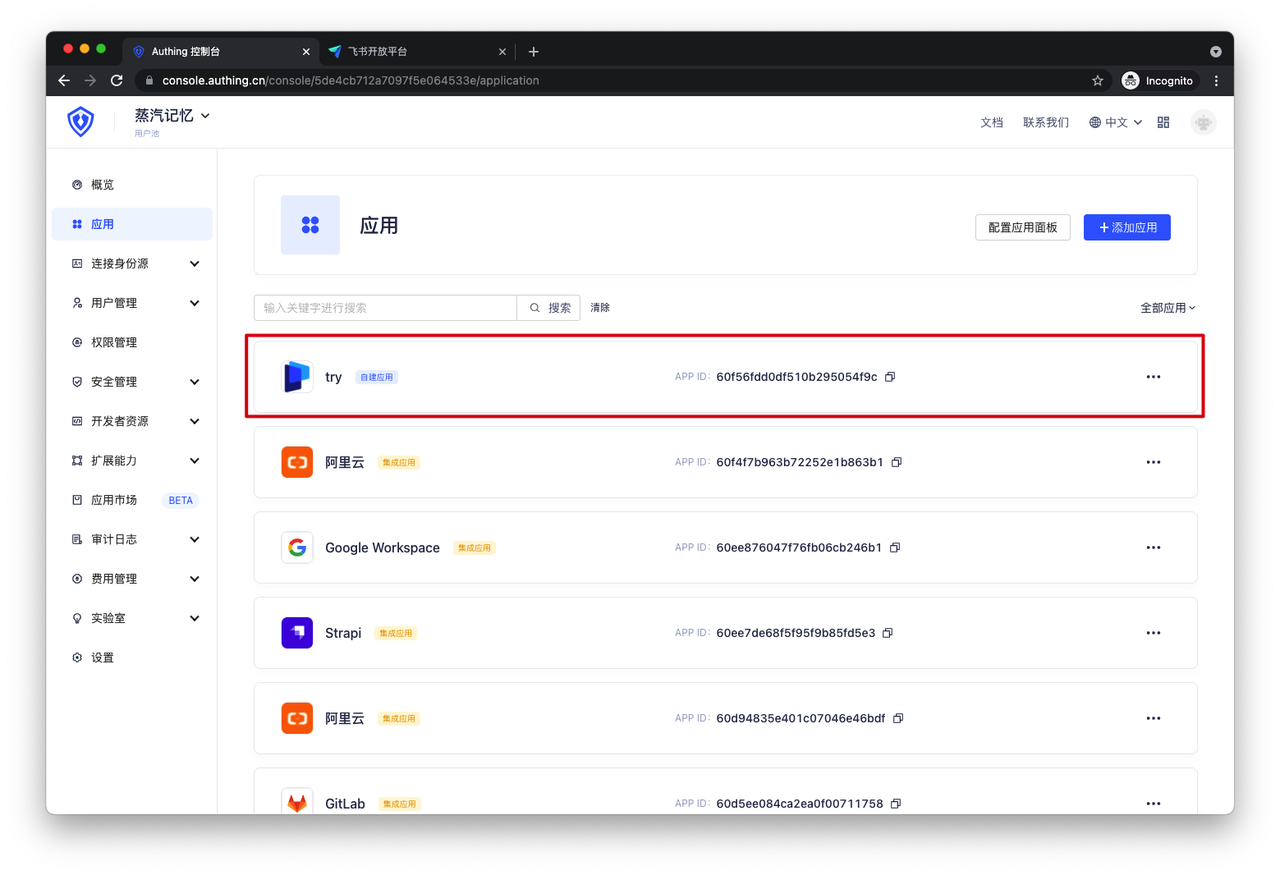
Task: Open more options for GitLab app
Action: pyautogui.click(x=1153, y=804)
